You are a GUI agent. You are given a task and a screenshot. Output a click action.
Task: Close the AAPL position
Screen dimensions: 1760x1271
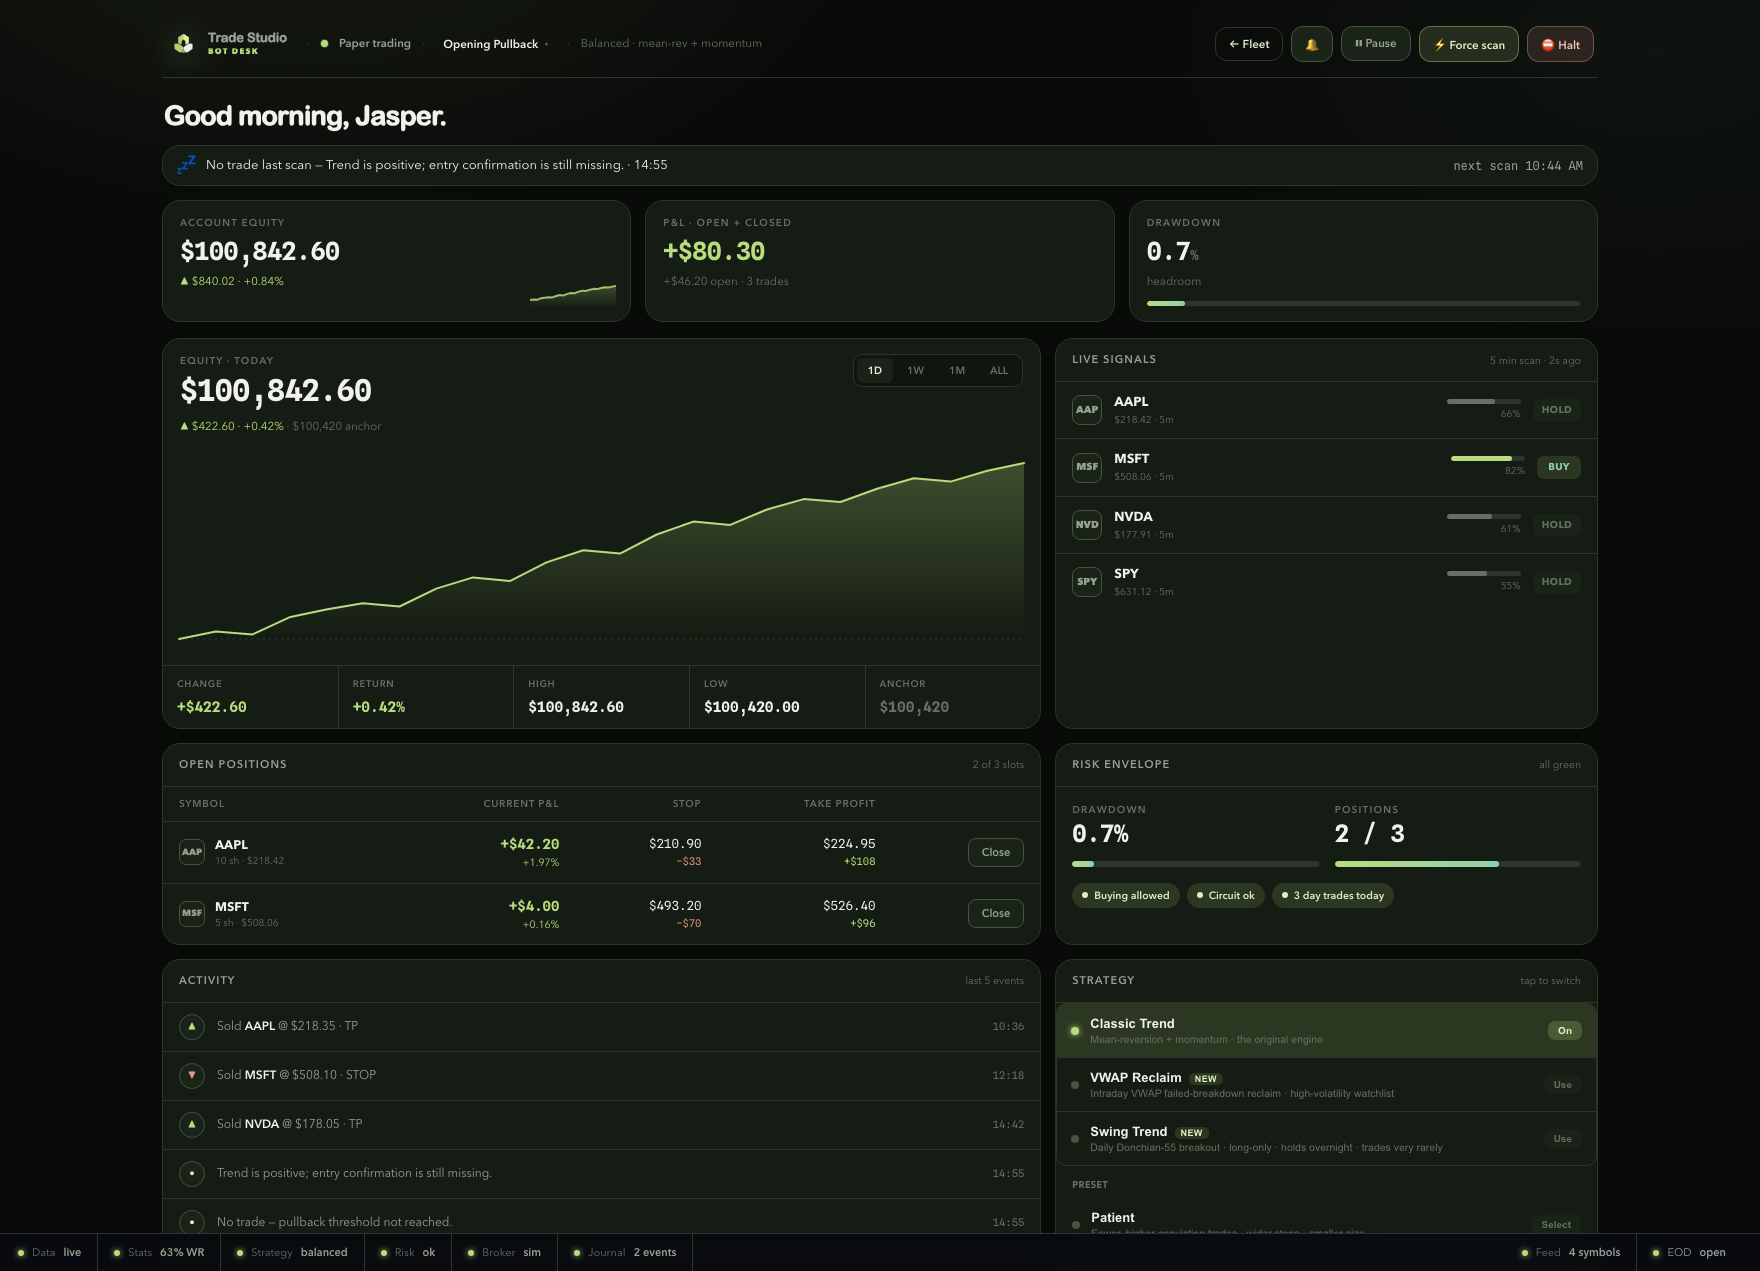point(995,852)
